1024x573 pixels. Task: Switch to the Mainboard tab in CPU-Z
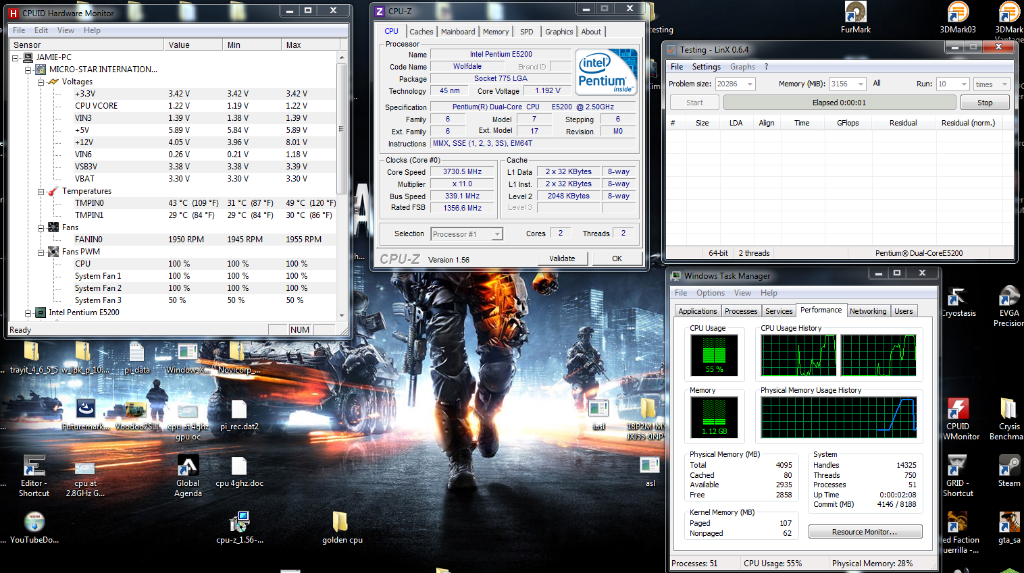(x=458, y=32)
